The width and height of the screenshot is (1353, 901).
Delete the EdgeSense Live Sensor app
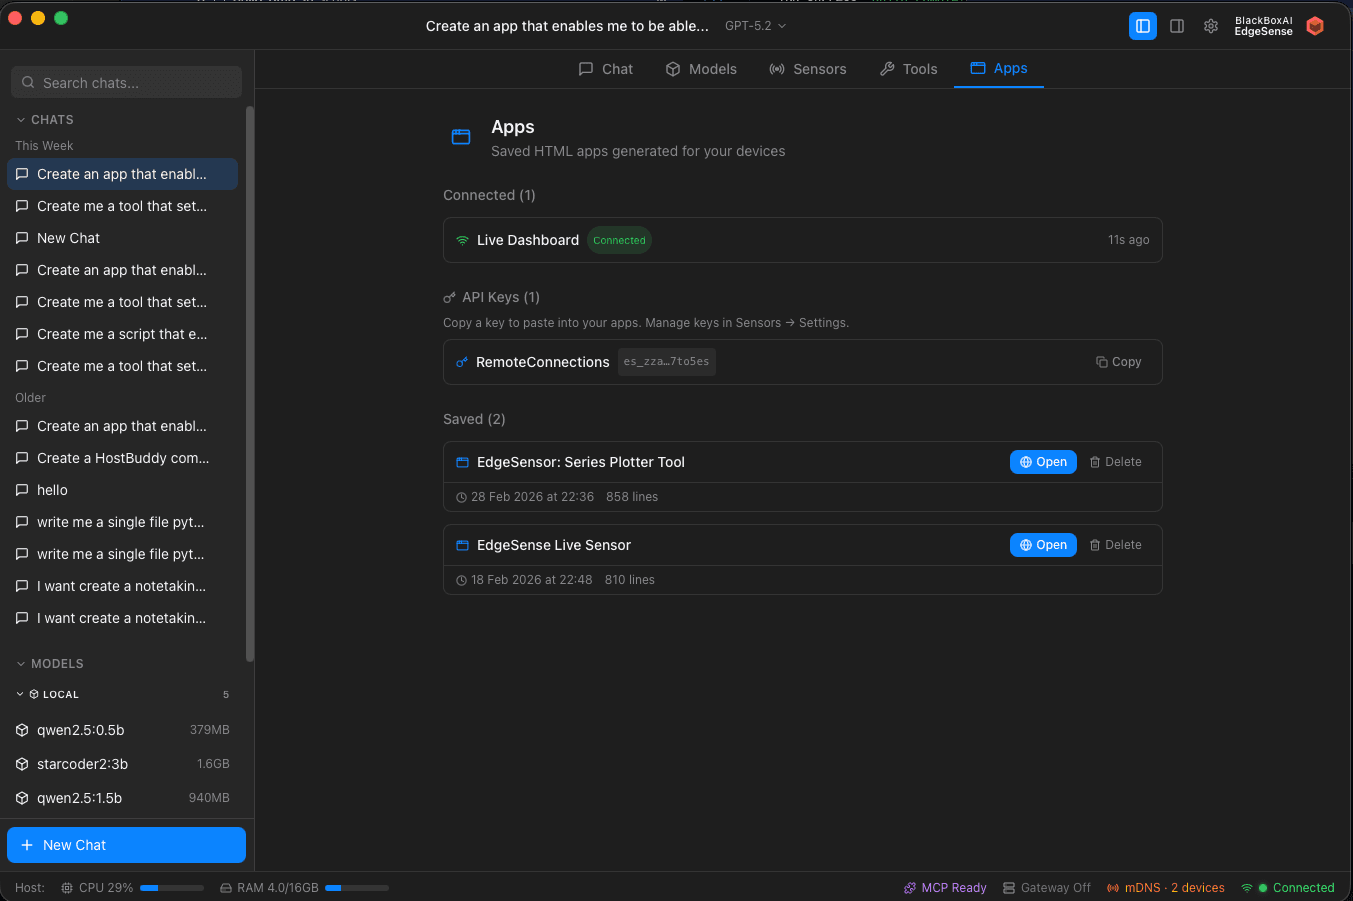[1115, 545]
